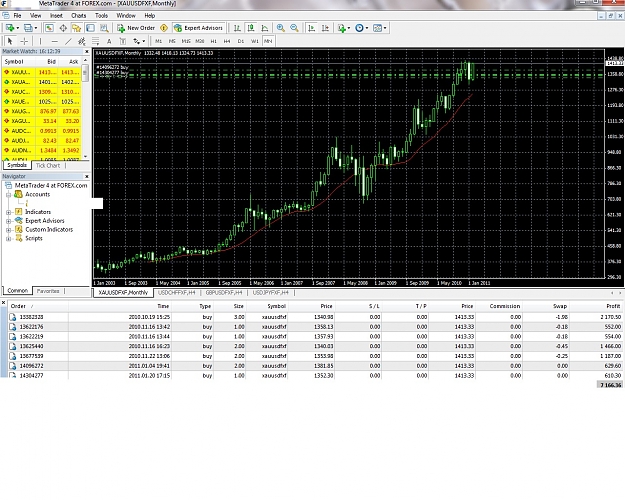
Task: Click the New Chart toolbar icon
Action: pyautogui.click(x=10, y=28)
